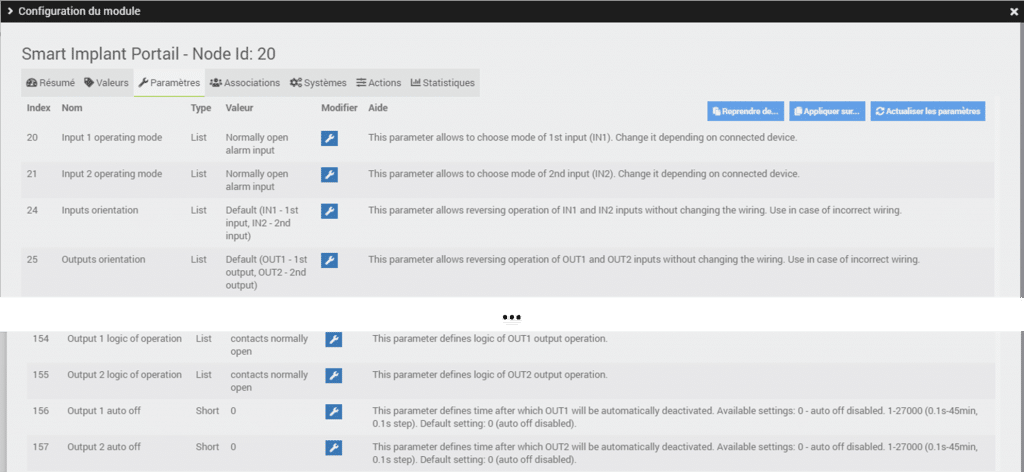The height and width of the screenshot is (472, 1024).
Task: Edit the Outputs orientation parameter
Action: [x=329, y=260]
